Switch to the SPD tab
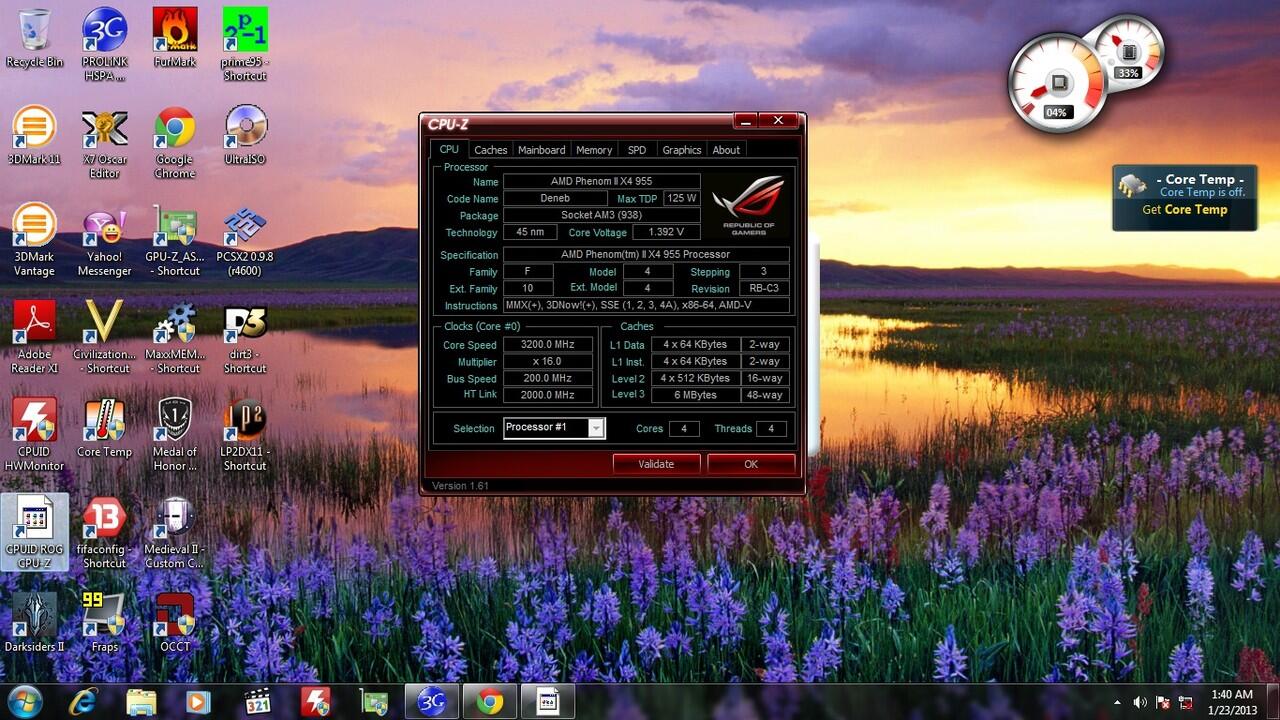Screen dimensions: 1280x720 pyautogui.click(x=637, y=150)
